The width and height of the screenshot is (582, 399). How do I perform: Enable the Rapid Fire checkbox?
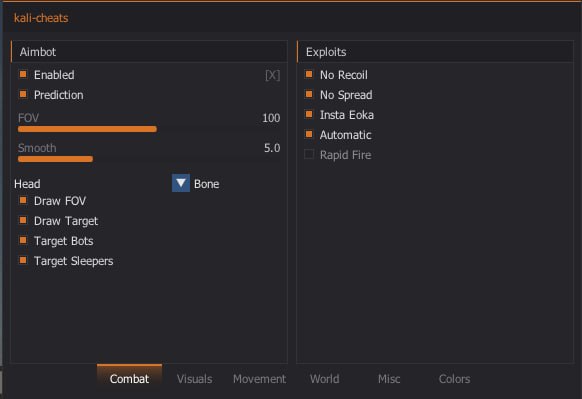tap(309, 154)
